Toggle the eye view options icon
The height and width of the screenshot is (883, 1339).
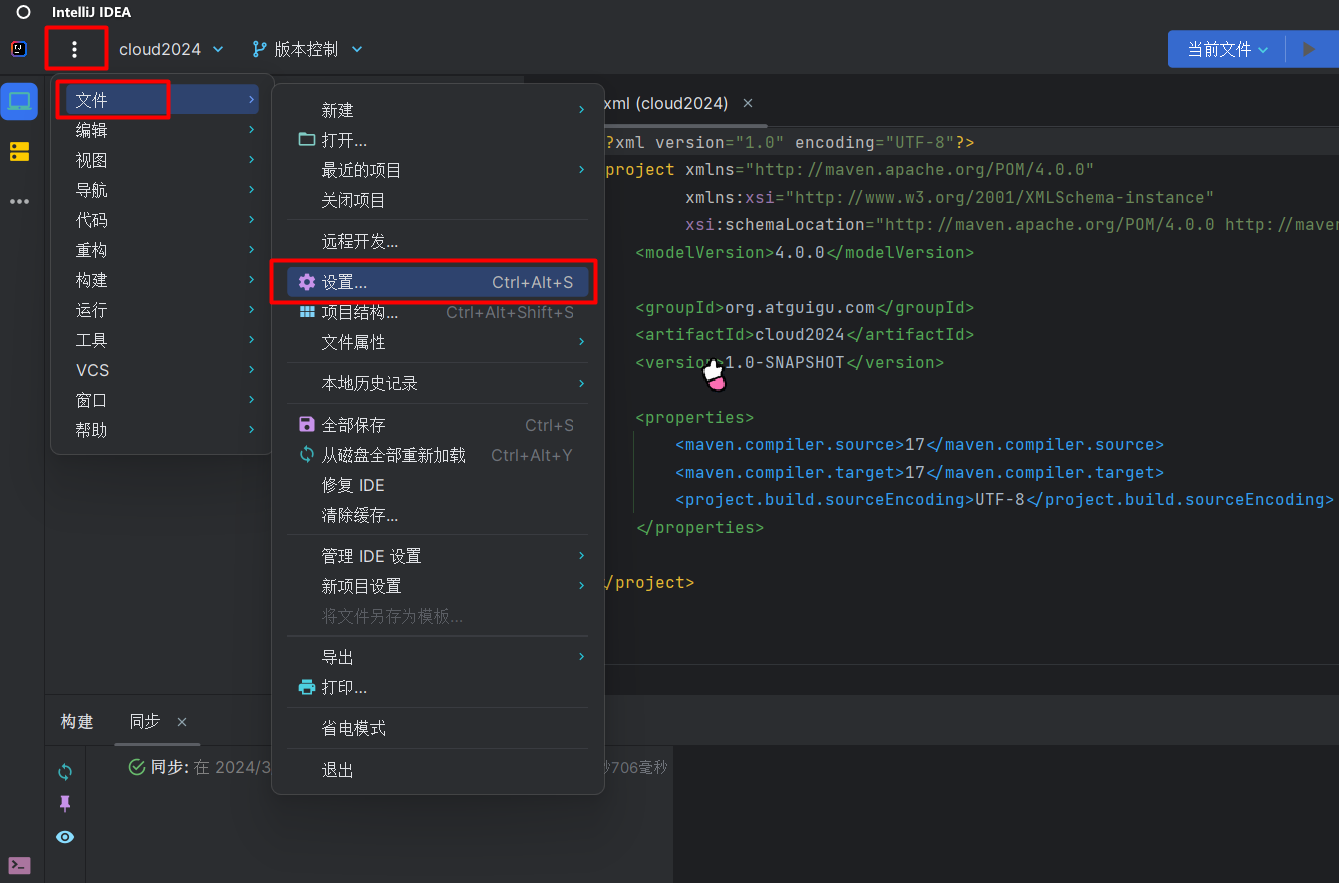click(x=65, y=837)
